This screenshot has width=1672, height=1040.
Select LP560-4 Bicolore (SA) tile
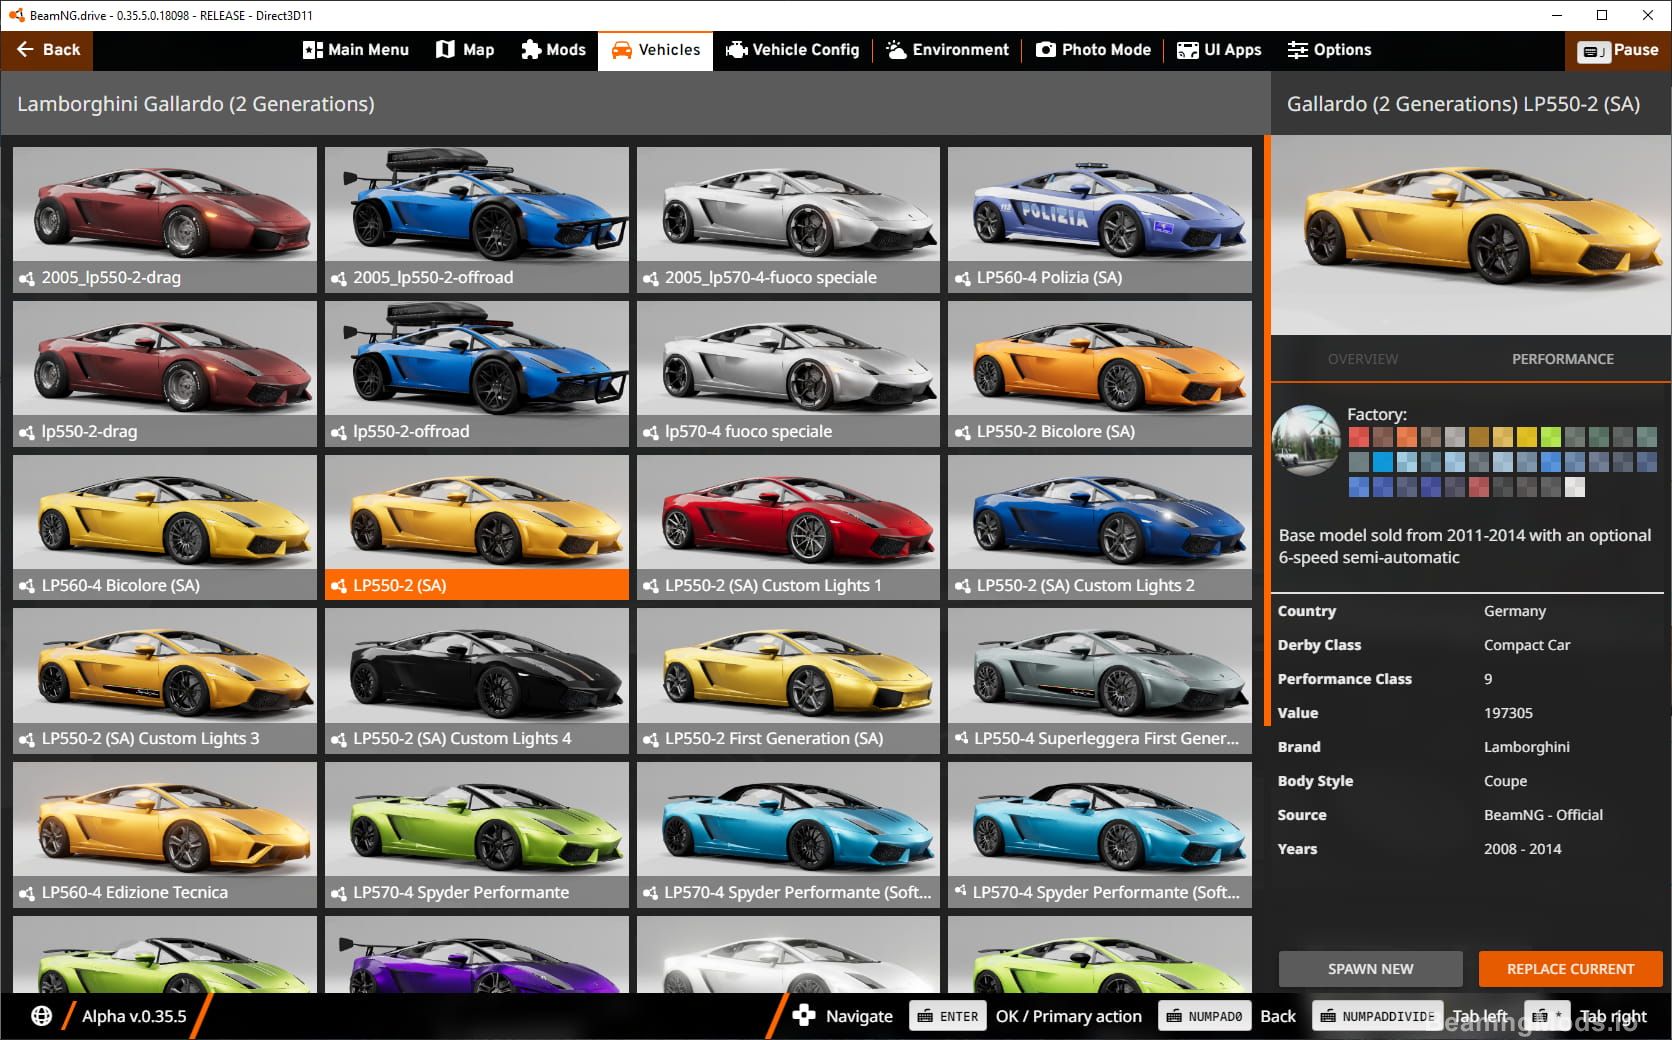pos(165,528)
